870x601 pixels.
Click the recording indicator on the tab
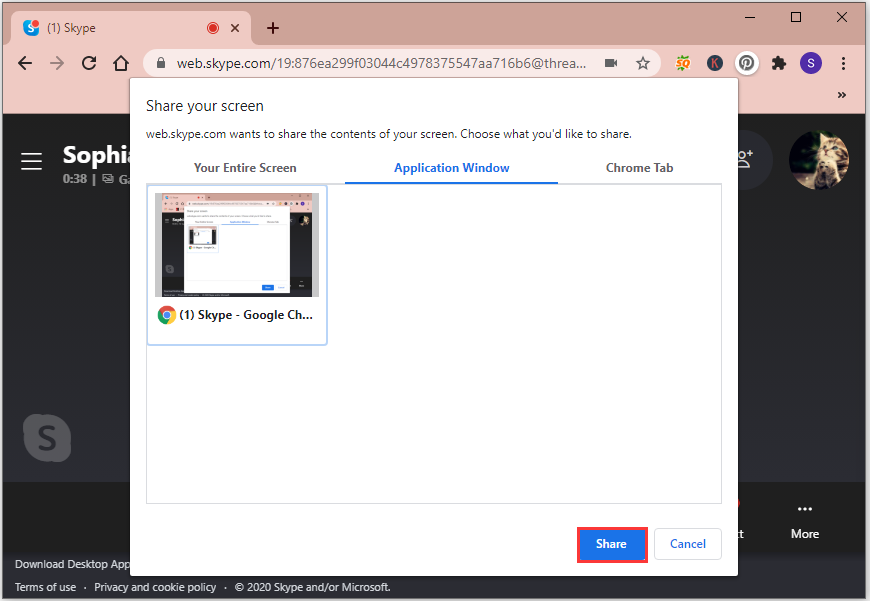tap(213, 28)
